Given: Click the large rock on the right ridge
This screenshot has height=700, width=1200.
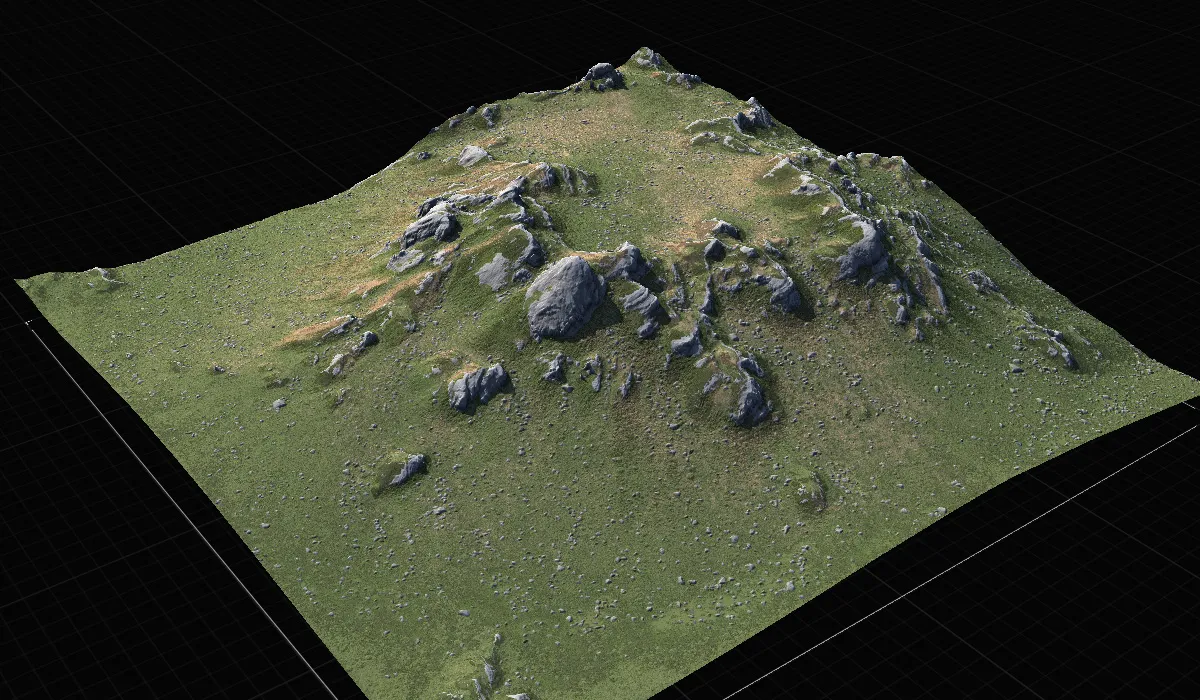Looking at the screenshot, I should 863,252.
